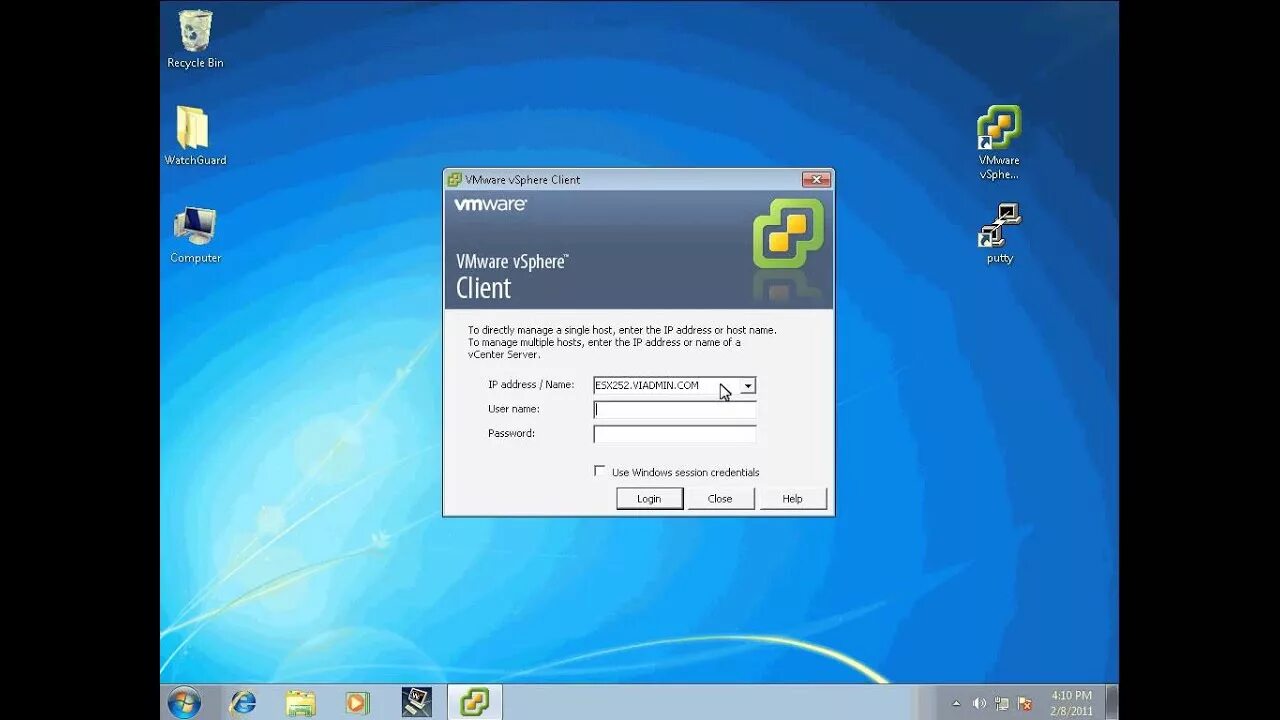Click the vSphere dialog title bar icon
1280x720 pixels.
[x=454, y=180]
